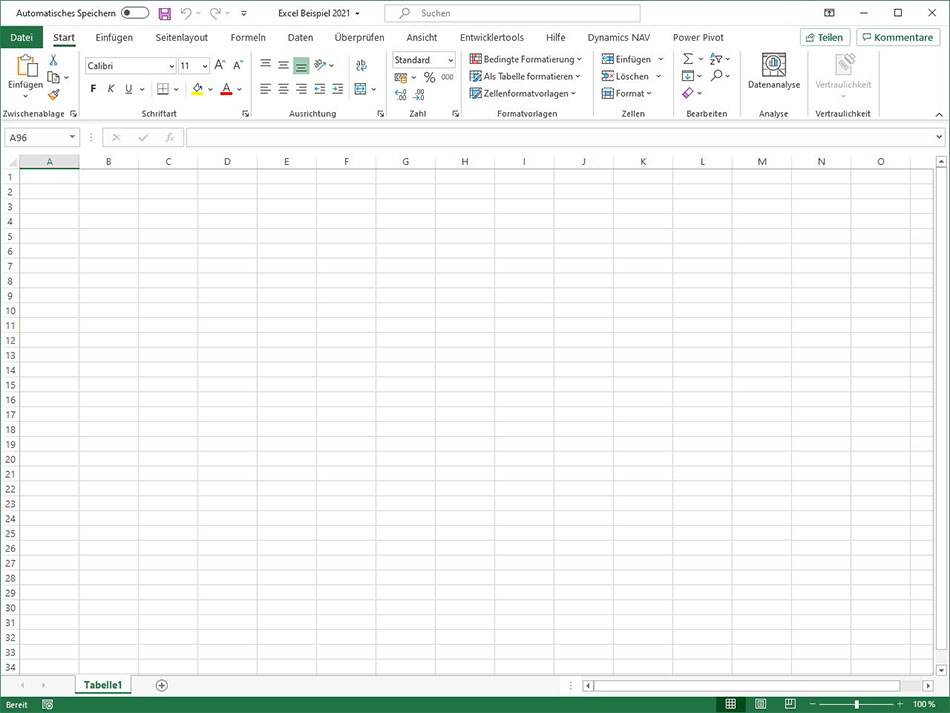950x713 pixels.
Task: Open the Datenanalyse tool
Action: (774, 72)
